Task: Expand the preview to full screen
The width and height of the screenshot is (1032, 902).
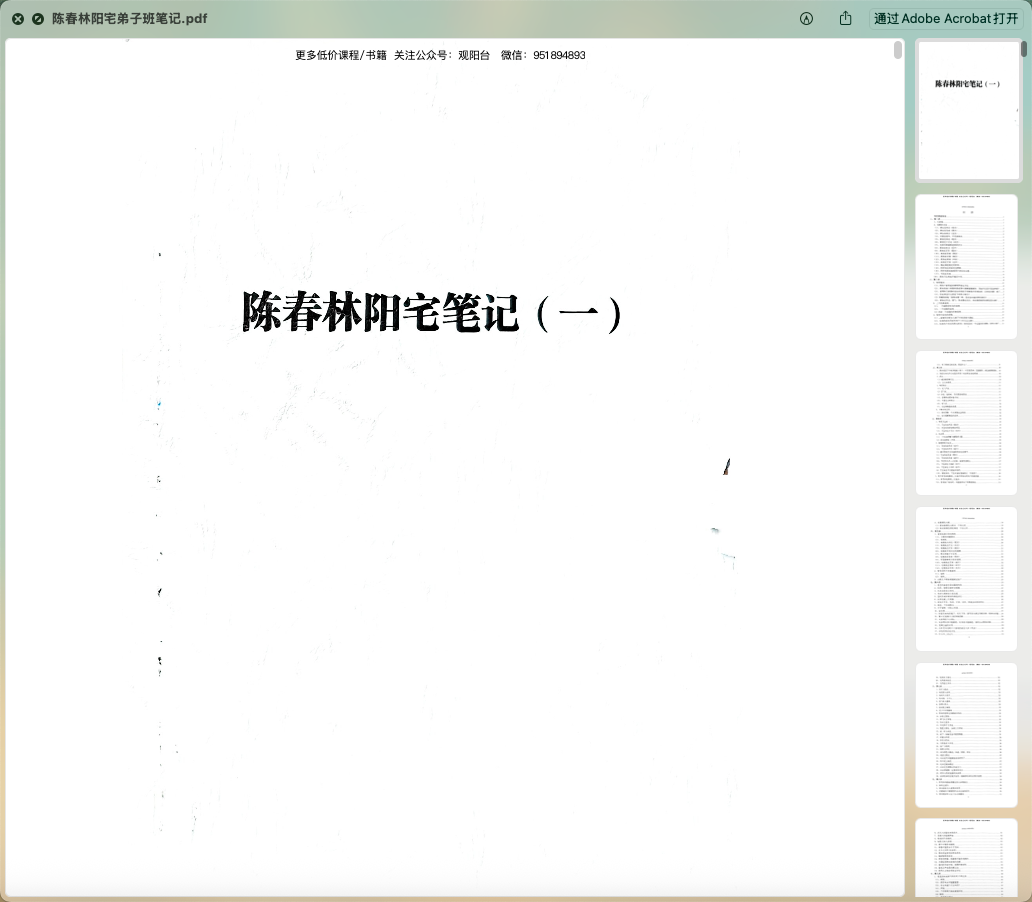Action: [38, 19]
